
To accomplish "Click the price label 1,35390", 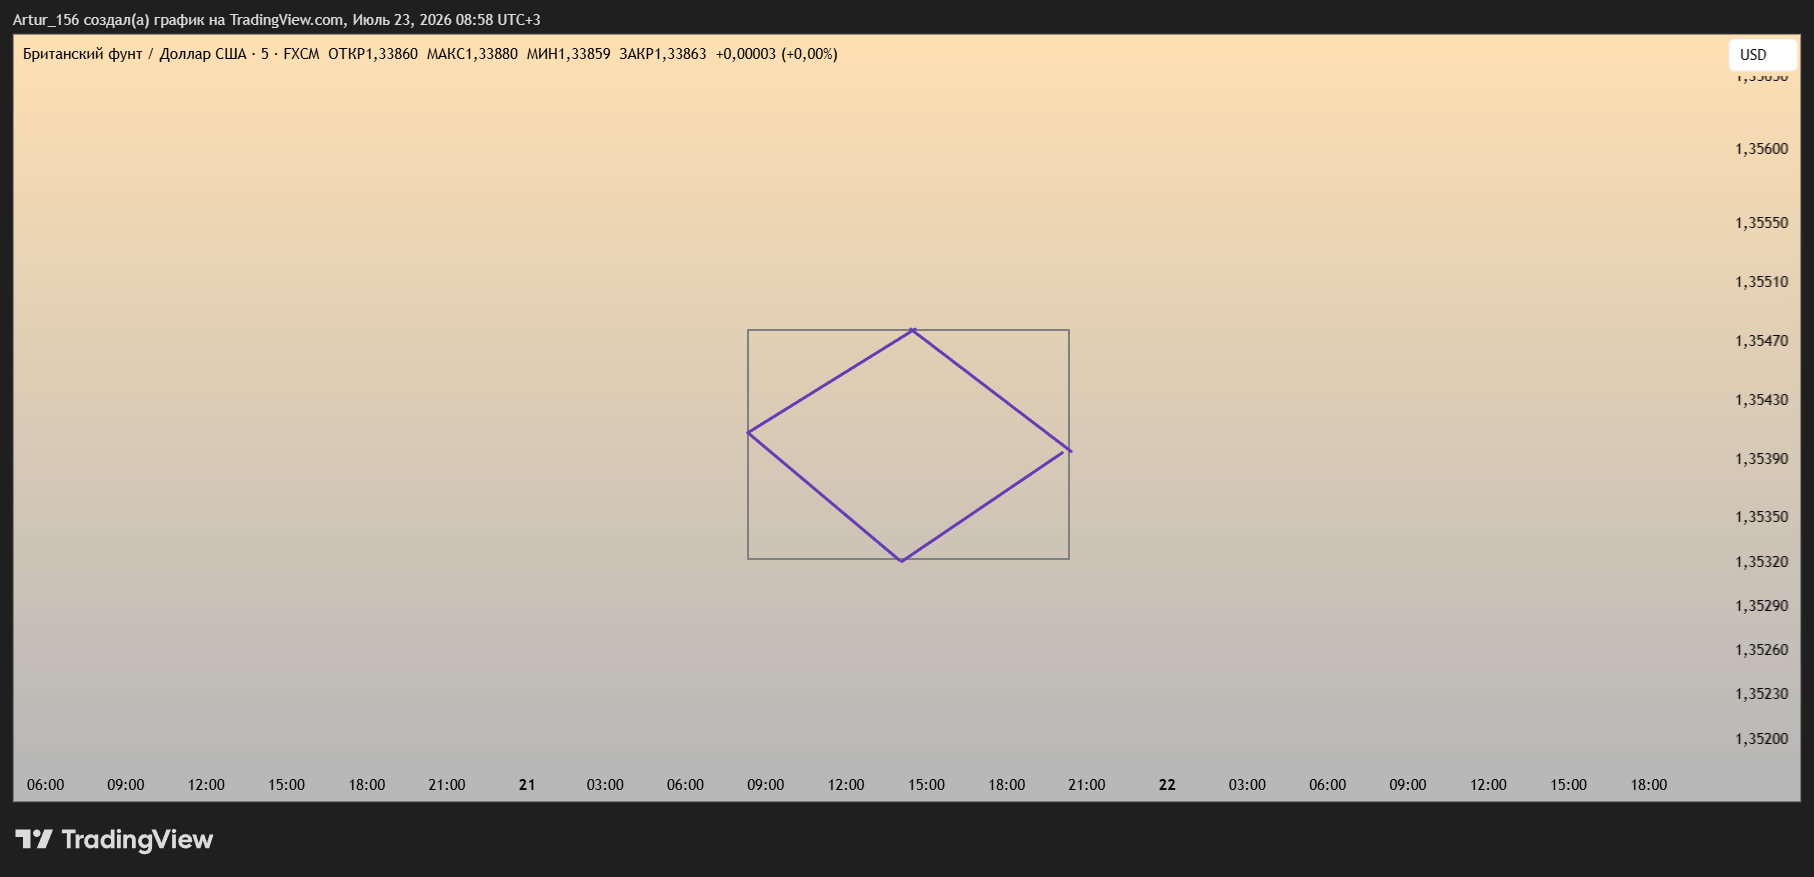I will point(1762,459).
